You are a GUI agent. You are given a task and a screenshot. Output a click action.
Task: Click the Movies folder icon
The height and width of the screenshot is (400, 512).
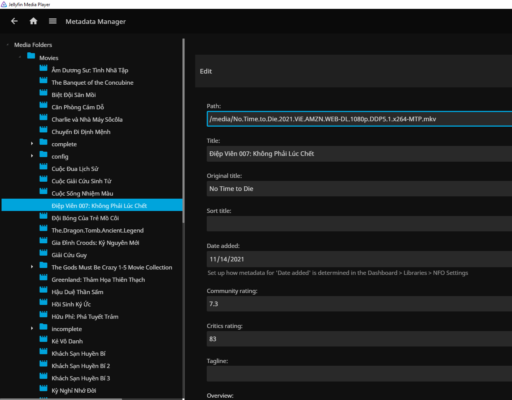tap(31, 56)
